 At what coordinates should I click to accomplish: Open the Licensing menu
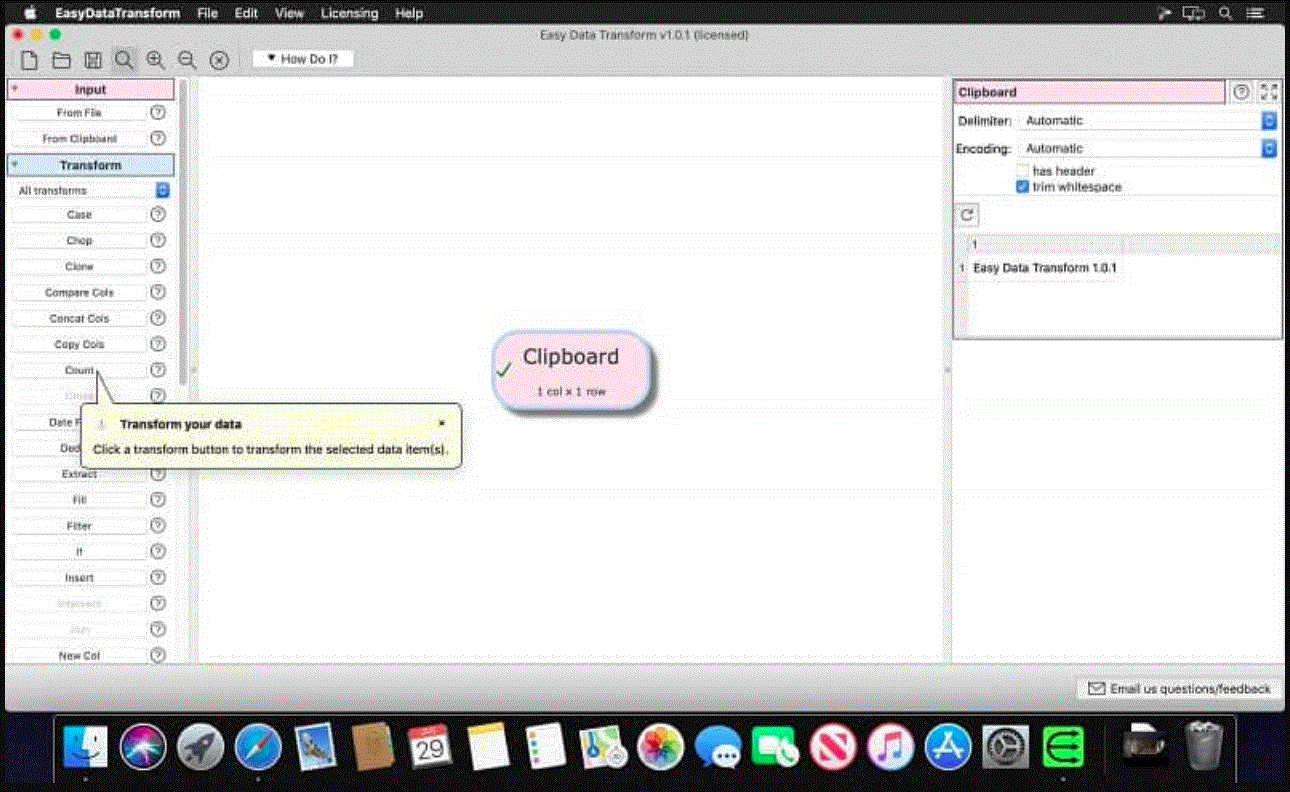pos(350,13)
